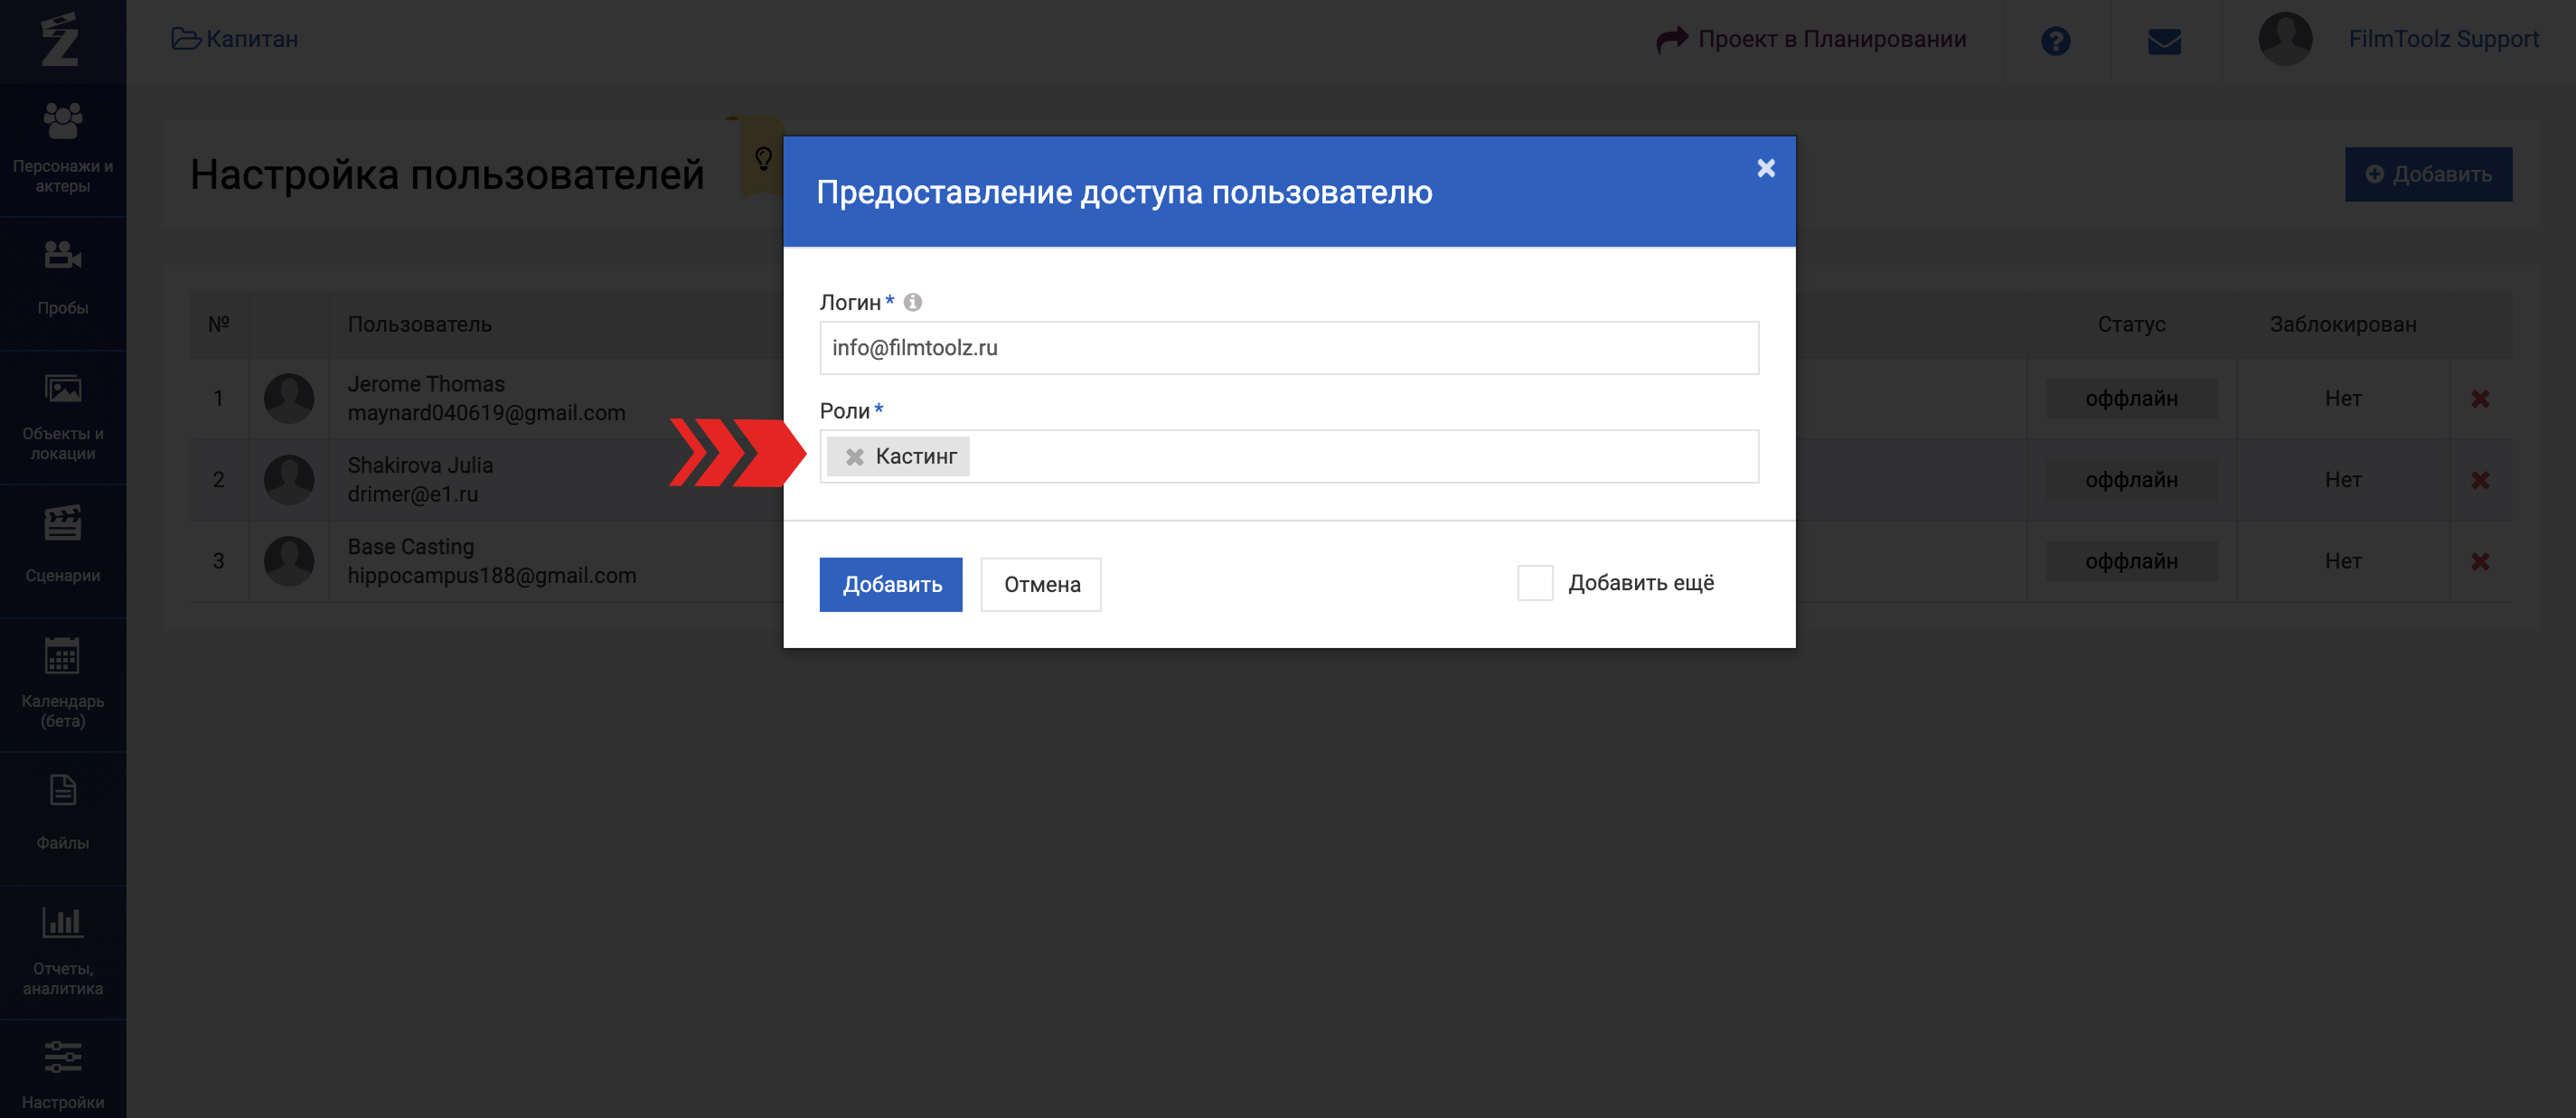This screenshot has width=2576, height=1118.
Task: Click оффлайн status of Base Casting
Action: coord(2131,561)
